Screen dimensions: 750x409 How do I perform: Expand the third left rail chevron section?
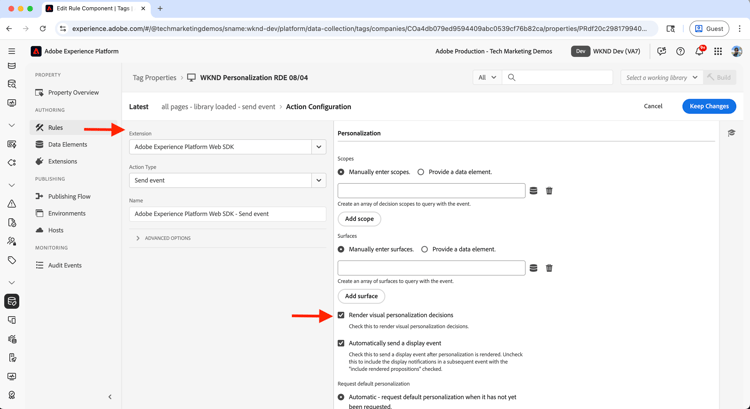[x=12, y=283]
